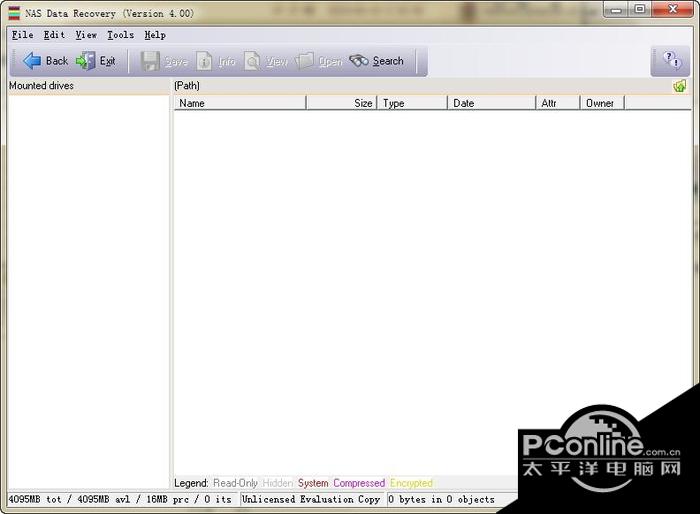Click the Exit toolbar icon
Viewport: 700px width, 514px height.
[85, 61]
